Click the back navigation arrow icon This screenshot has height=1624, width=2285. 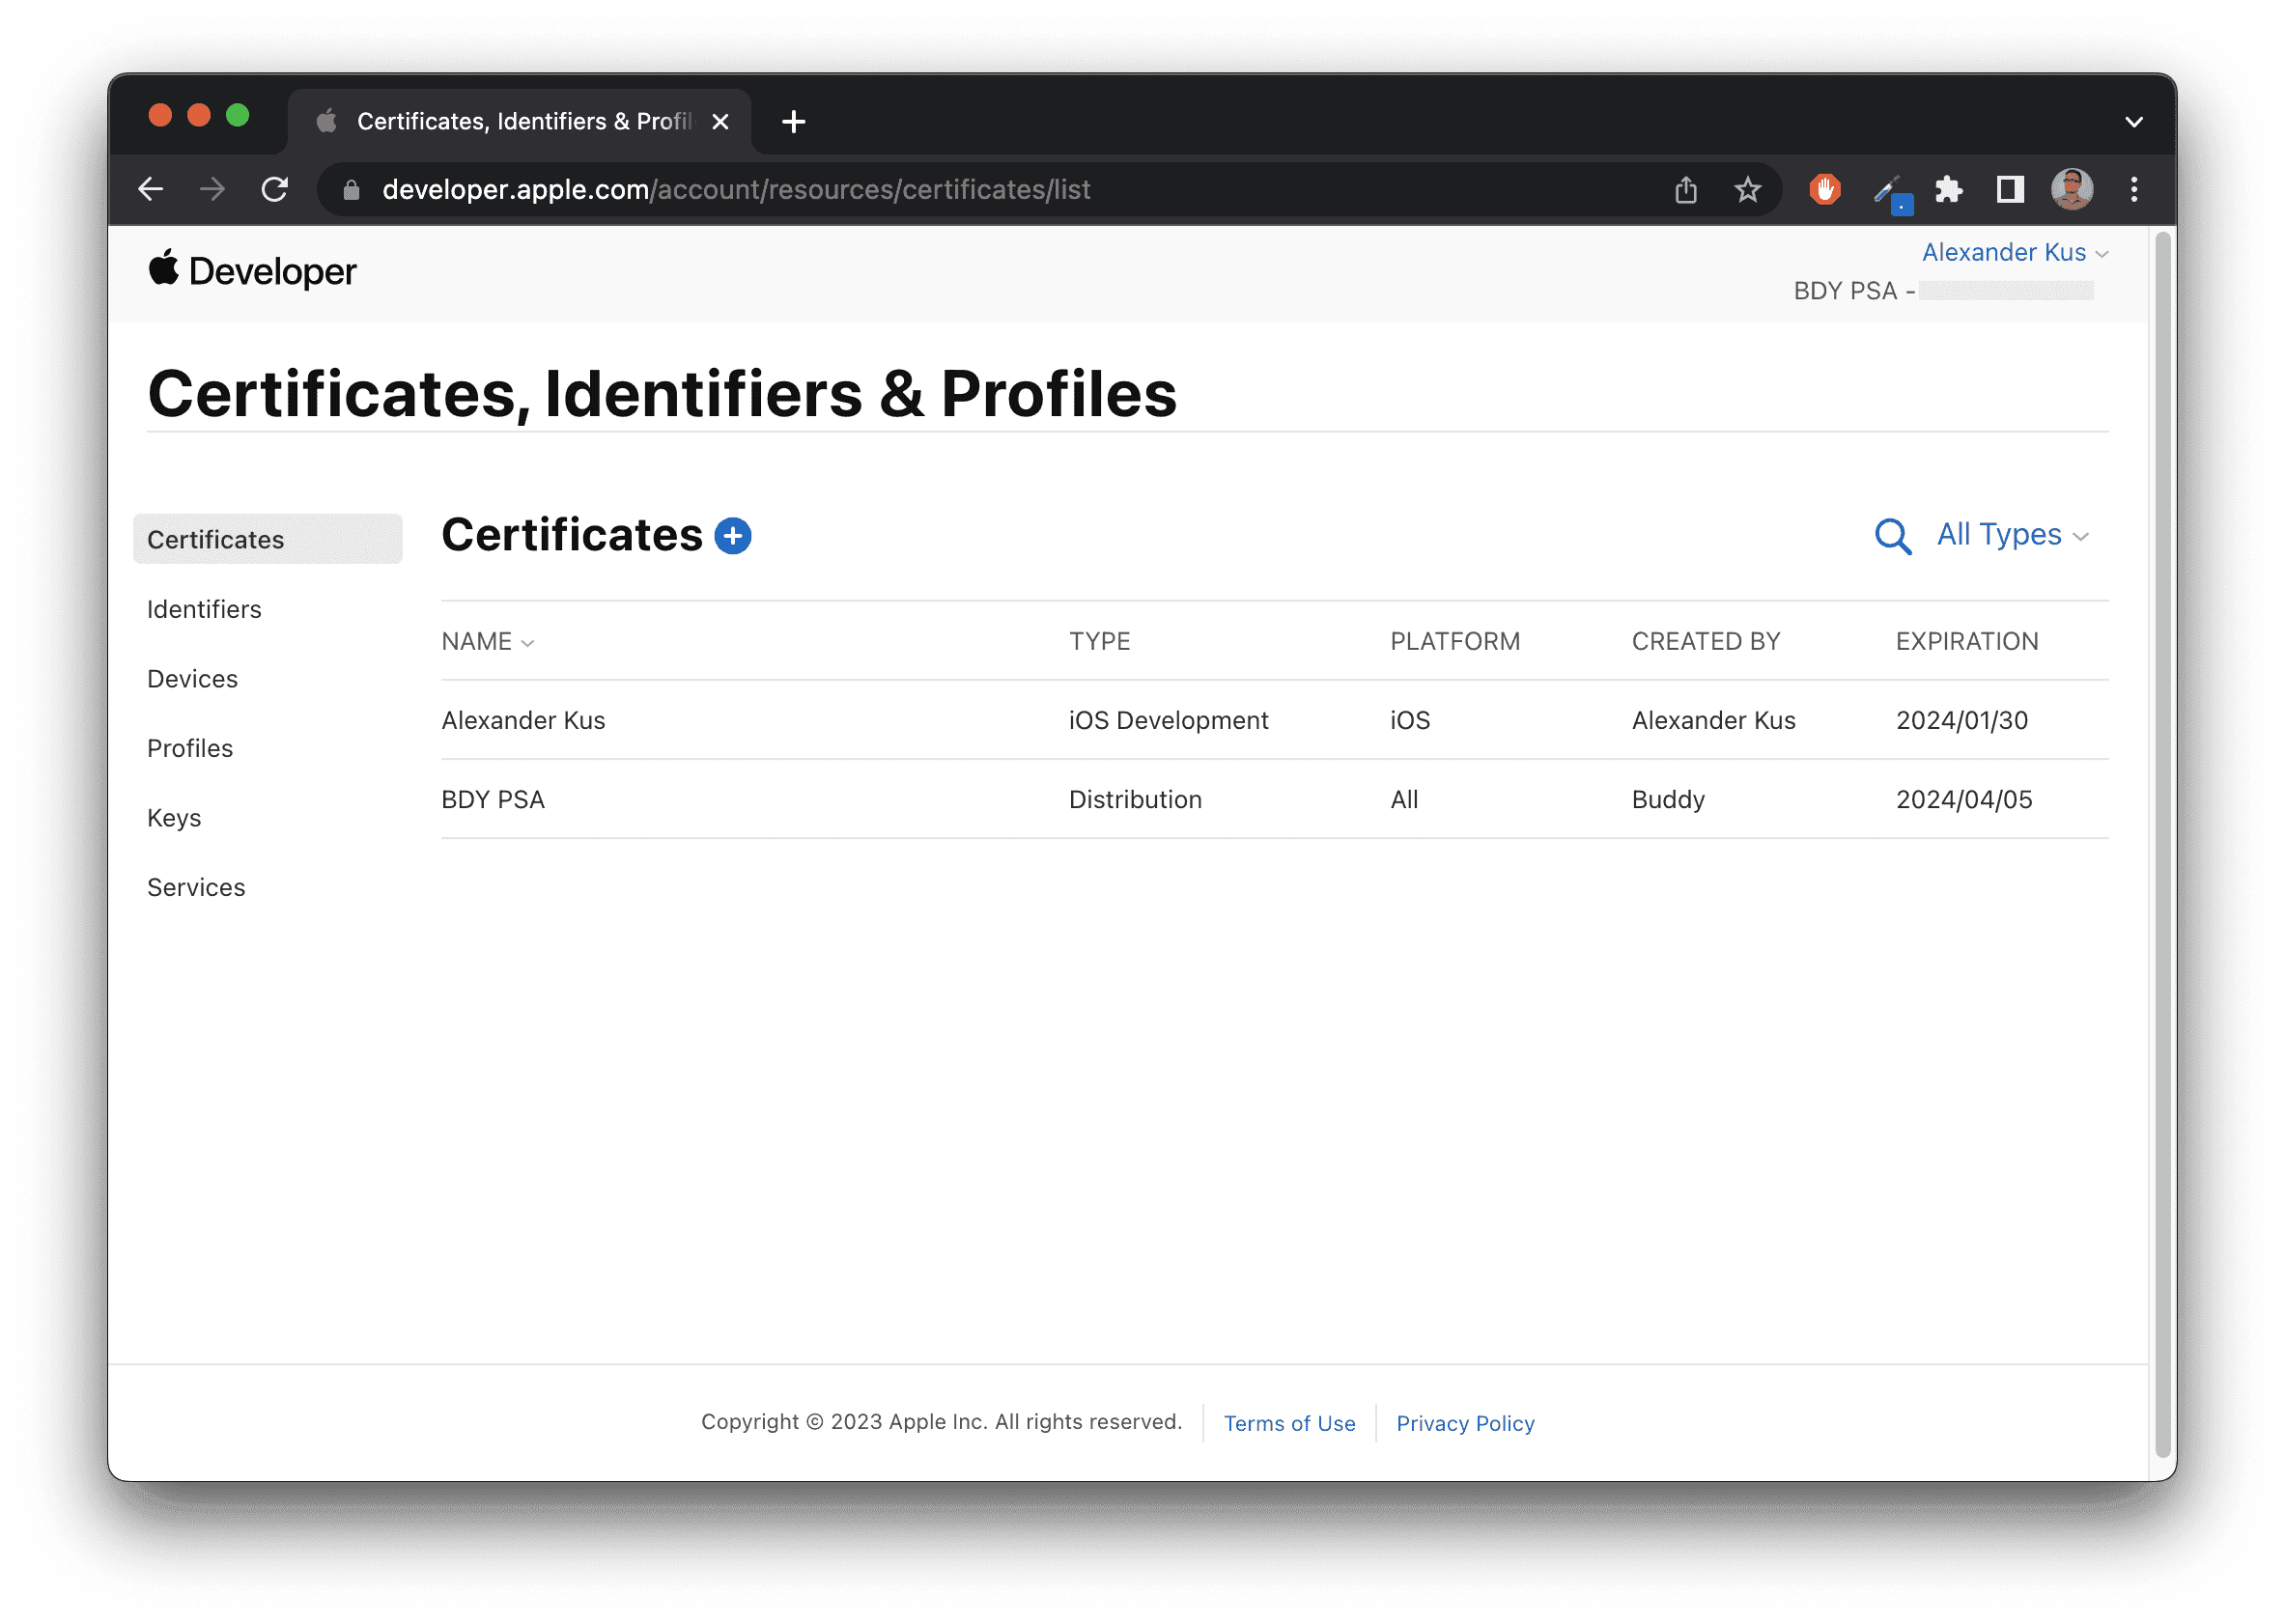pyautogui.click(x=153, y=191)
